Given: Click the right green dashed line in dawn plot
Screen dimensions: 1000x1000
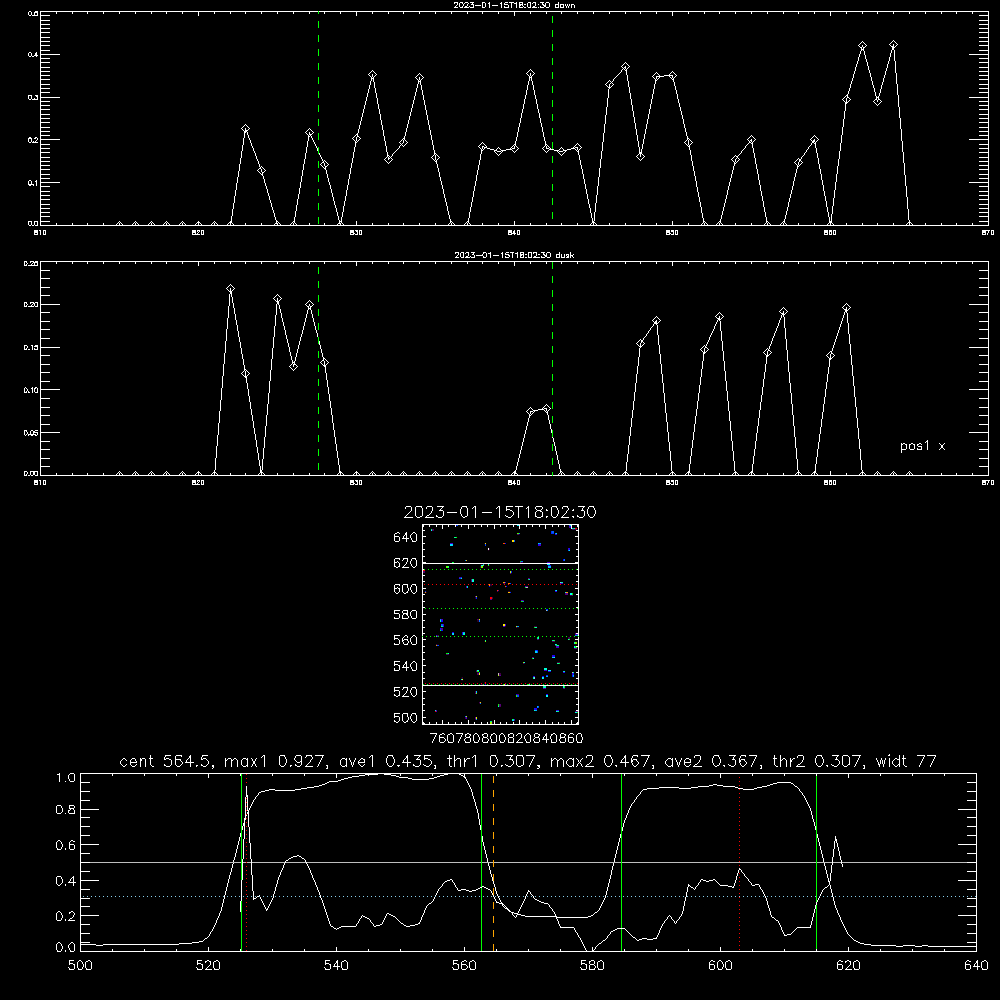Looking at the screenshot, I should click(x=552, y=119).
